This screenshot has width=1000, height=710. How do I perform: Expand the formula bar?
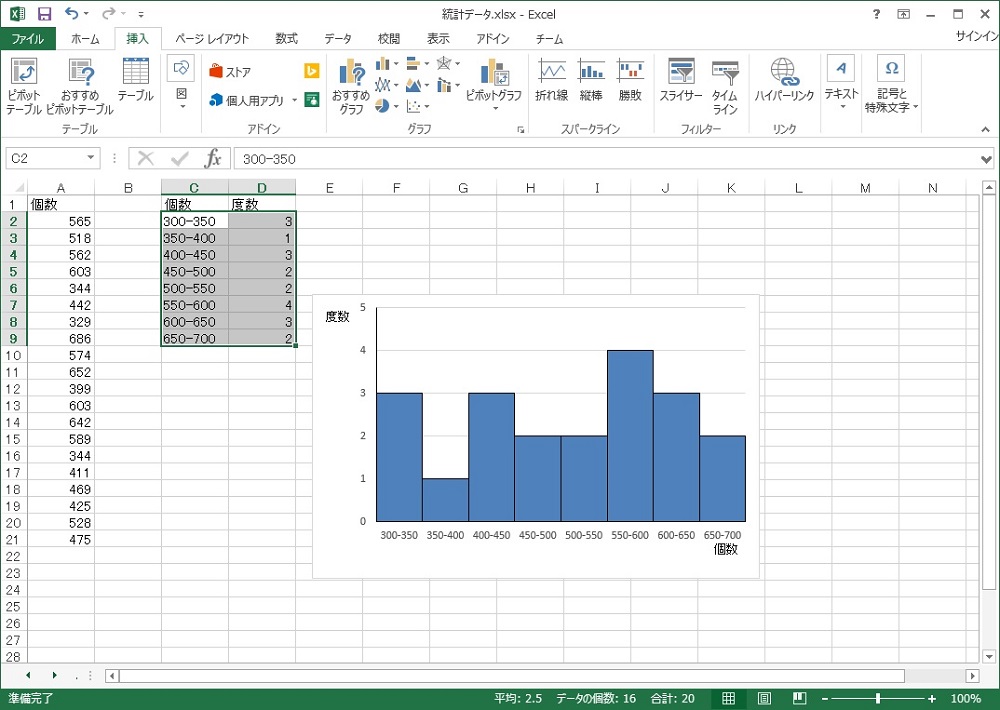click(986, 159)
